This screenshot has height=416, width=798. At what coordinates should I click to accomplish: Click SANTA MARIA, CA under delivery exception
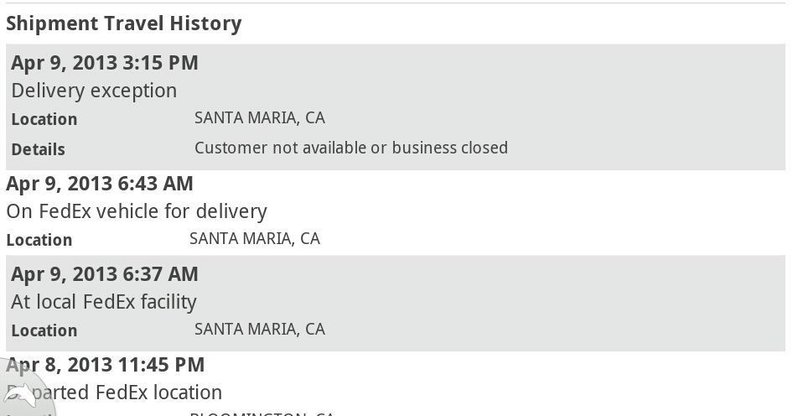pos(260,118)
